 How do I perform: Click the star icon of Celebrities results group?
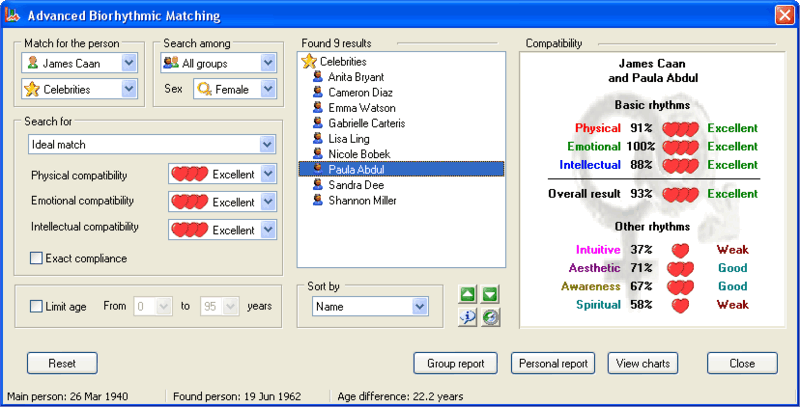coord(309,62)
